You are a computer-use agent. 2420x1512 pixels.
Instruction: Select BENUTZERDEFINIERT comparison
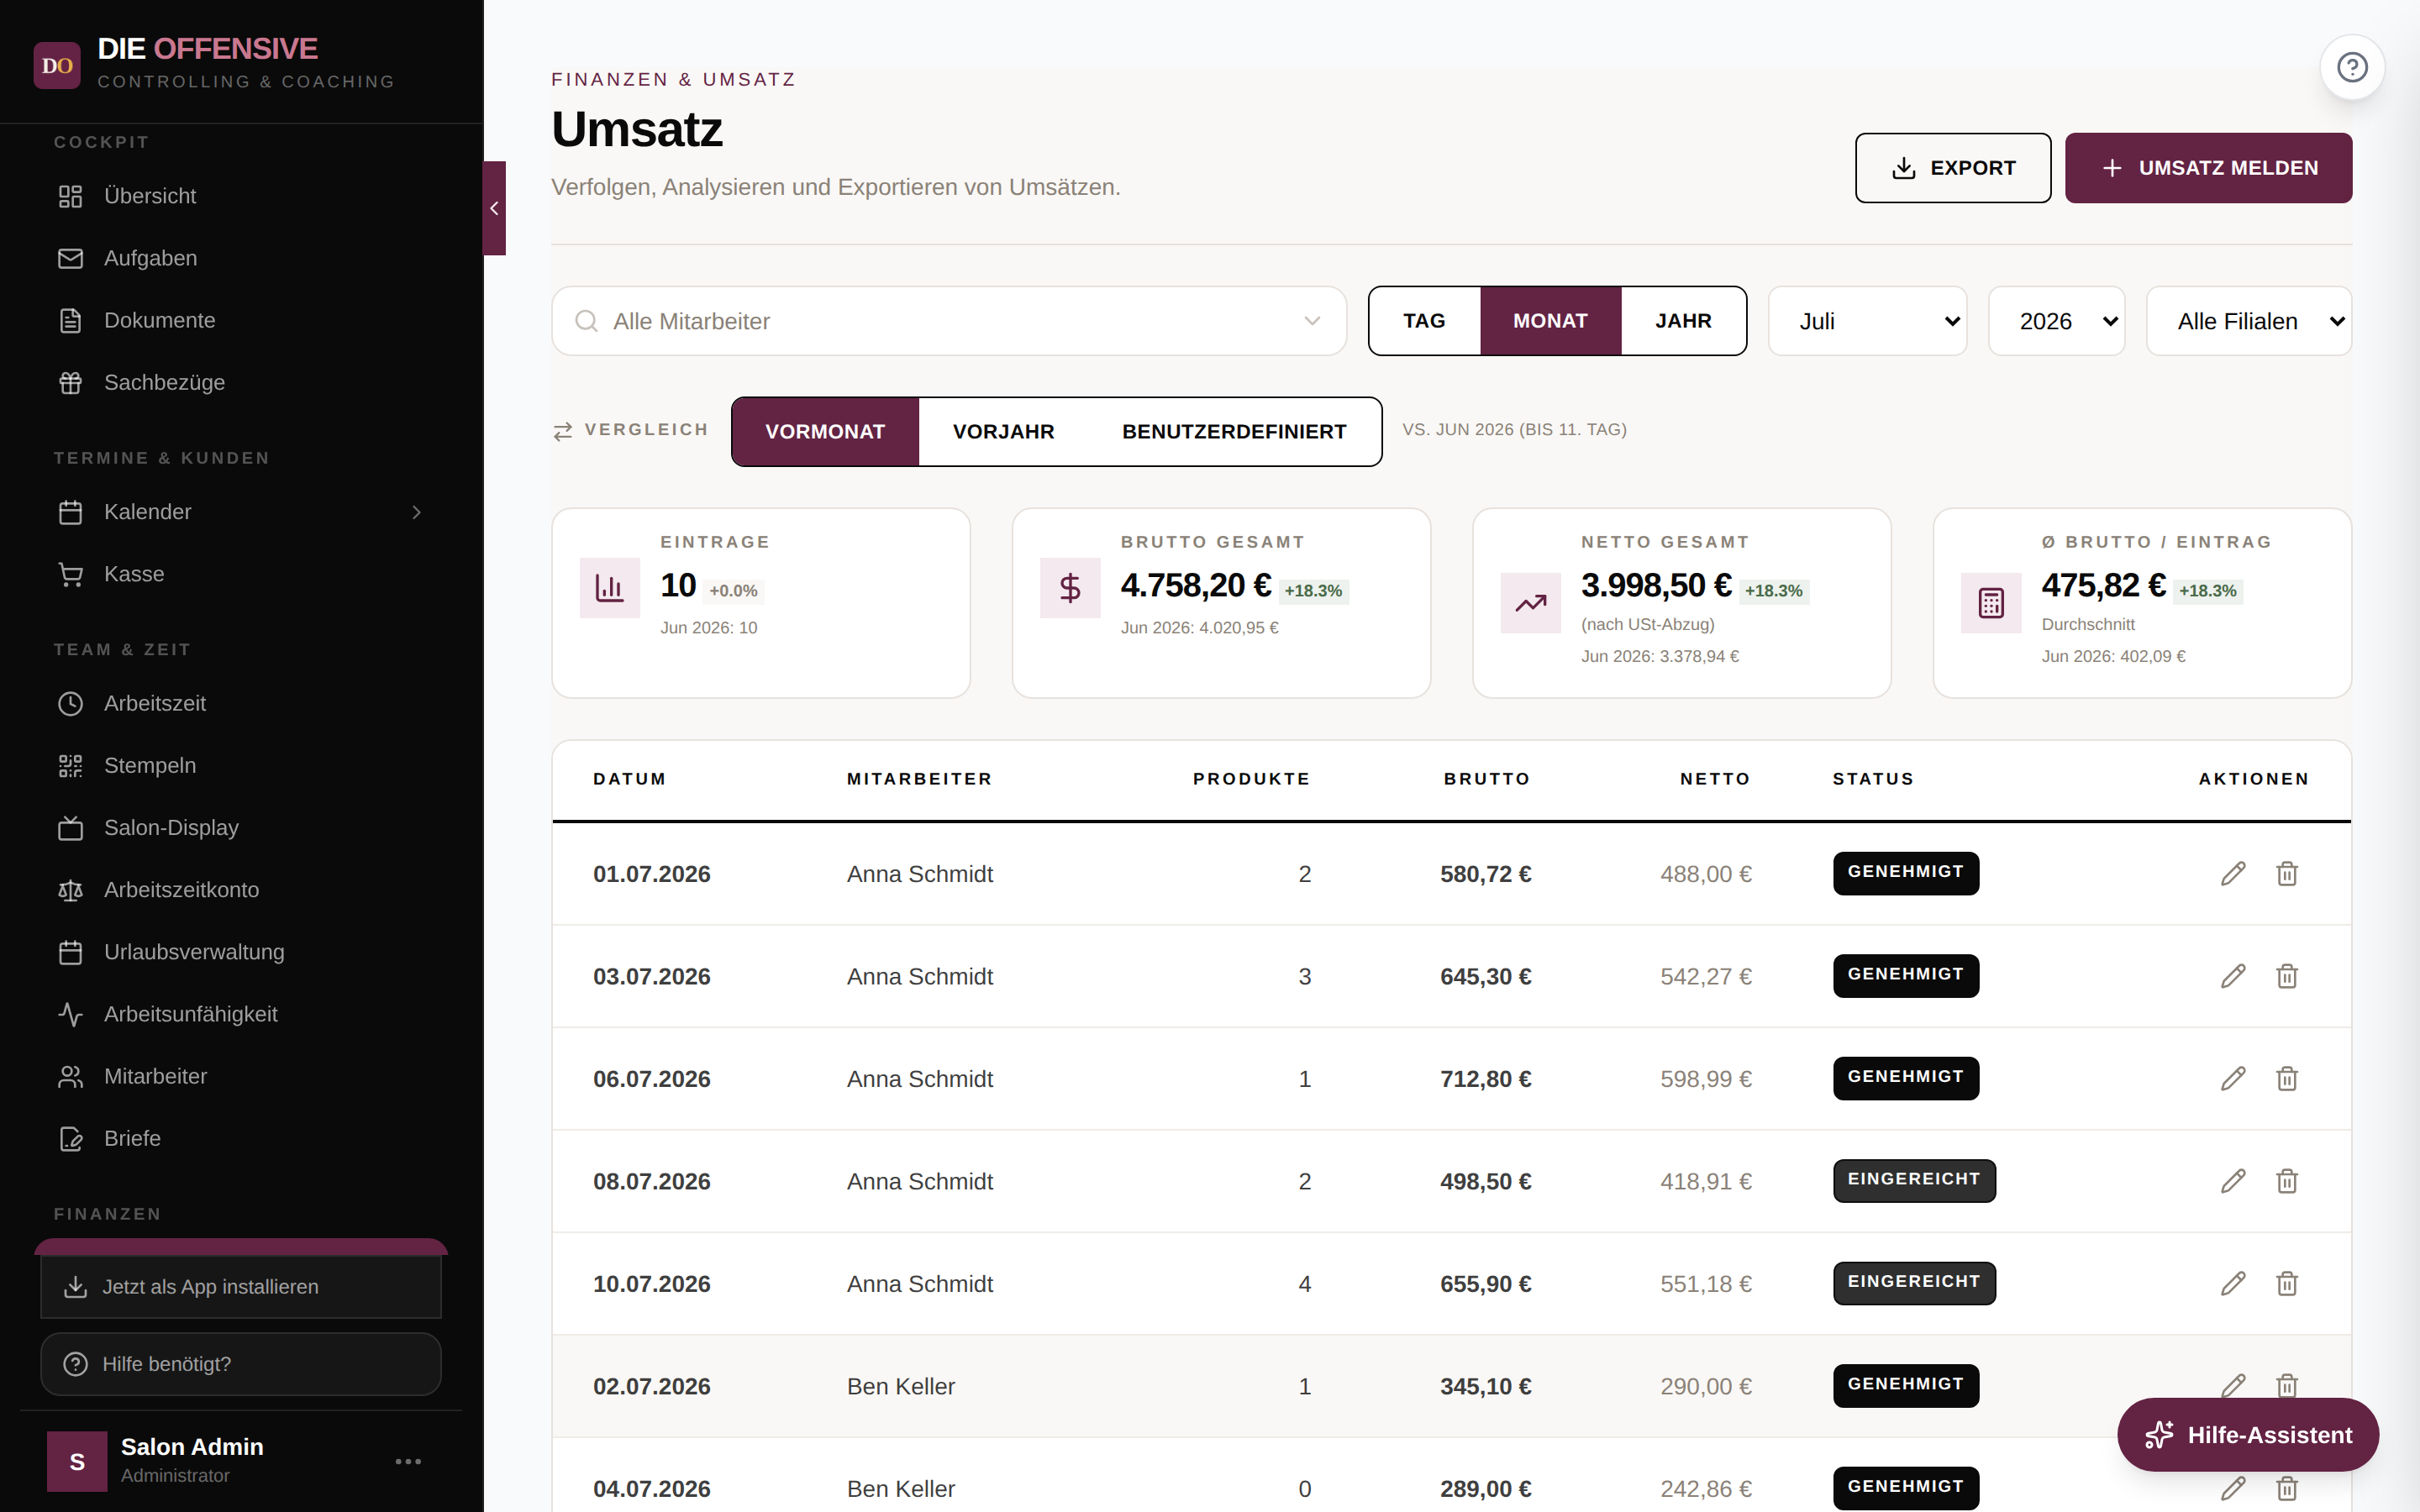tap(1234, 432)
